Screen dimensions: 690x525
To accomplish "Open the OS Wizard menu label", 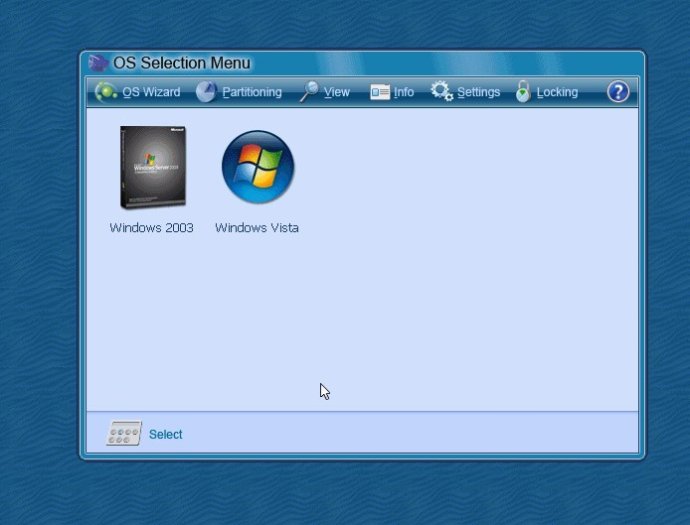I will coord(151,92).
